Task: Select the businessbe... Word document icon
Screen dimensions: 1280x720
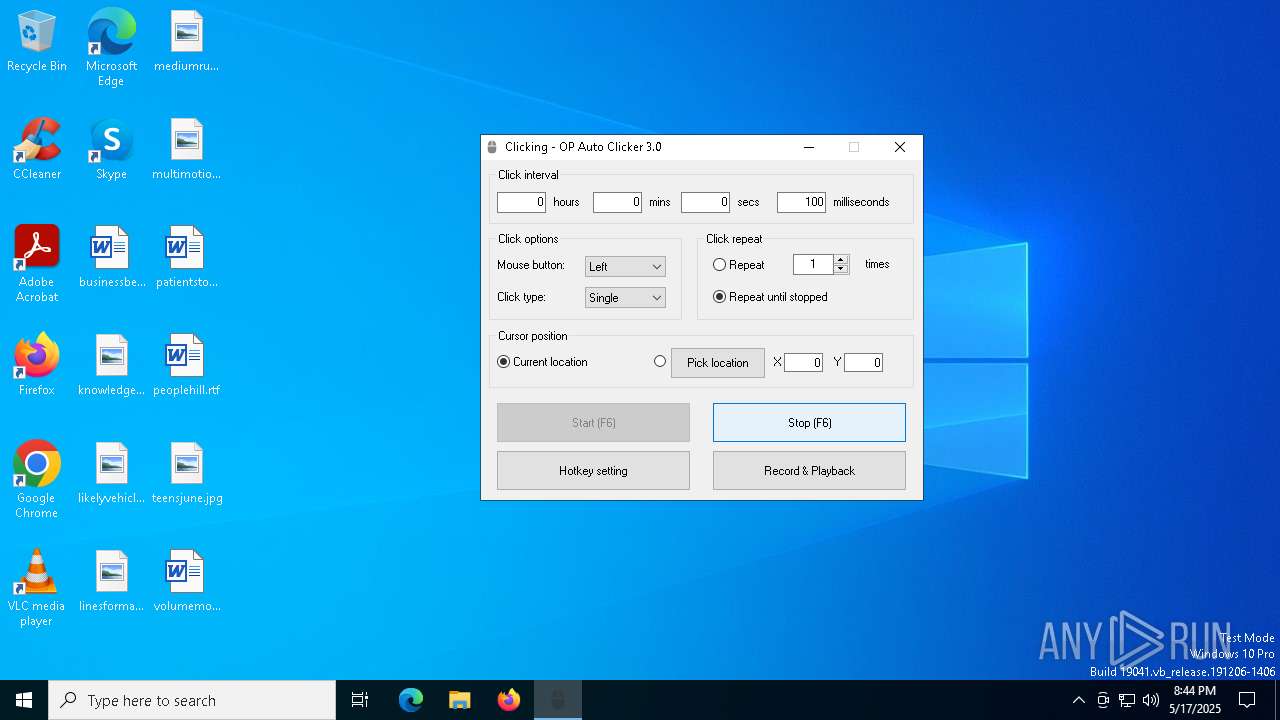Action: (112, 258)
